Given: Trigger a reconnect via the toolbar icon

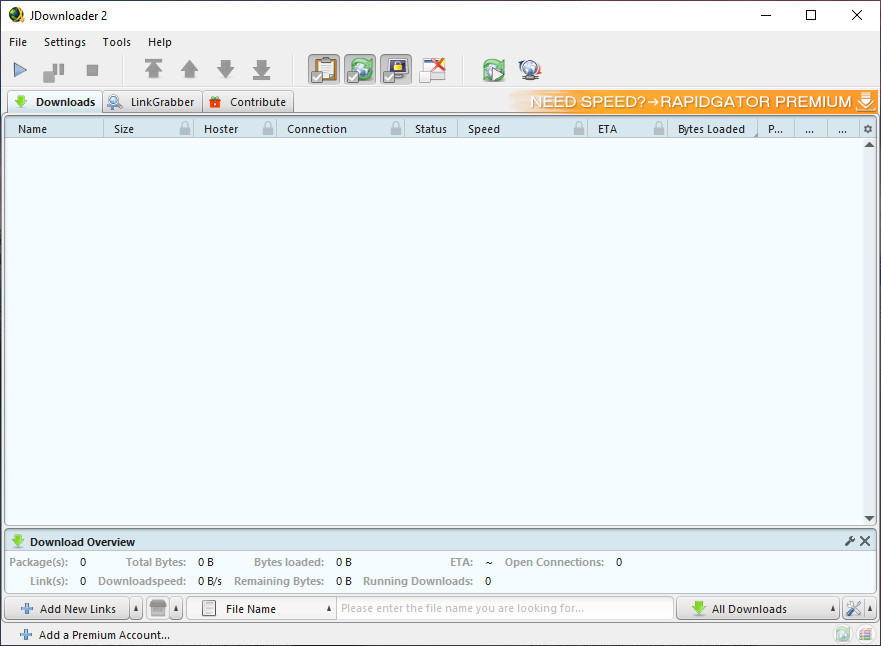Looking at the screenshot, I should (493, 69).
